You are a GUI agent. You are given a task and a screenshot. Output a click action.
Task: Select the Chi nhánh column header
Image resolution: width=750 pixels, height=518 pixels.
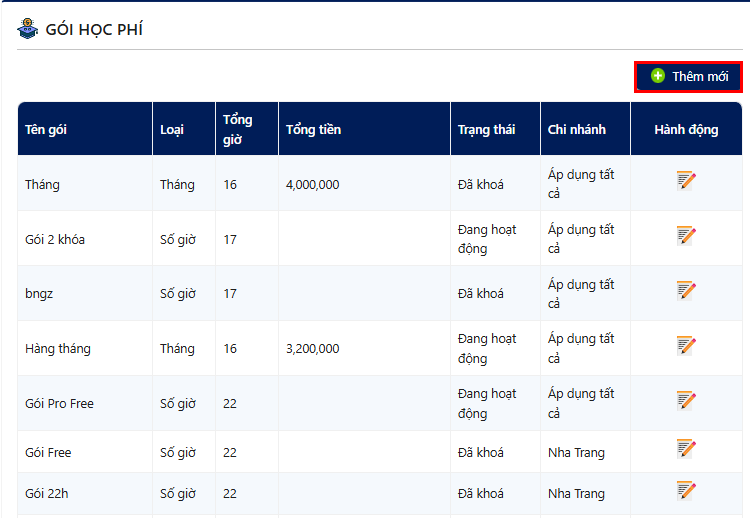pyautogui.click(x=577, y=130)
